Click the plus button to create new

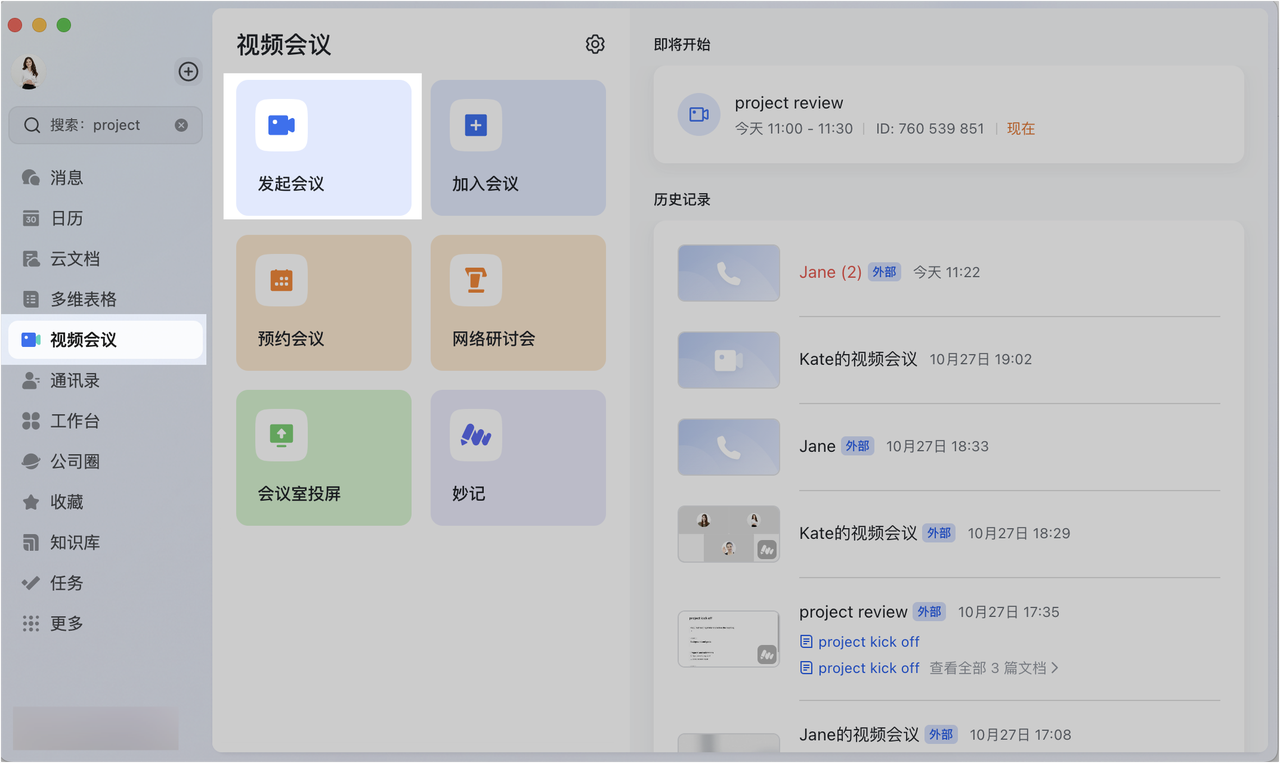point(188,71)
